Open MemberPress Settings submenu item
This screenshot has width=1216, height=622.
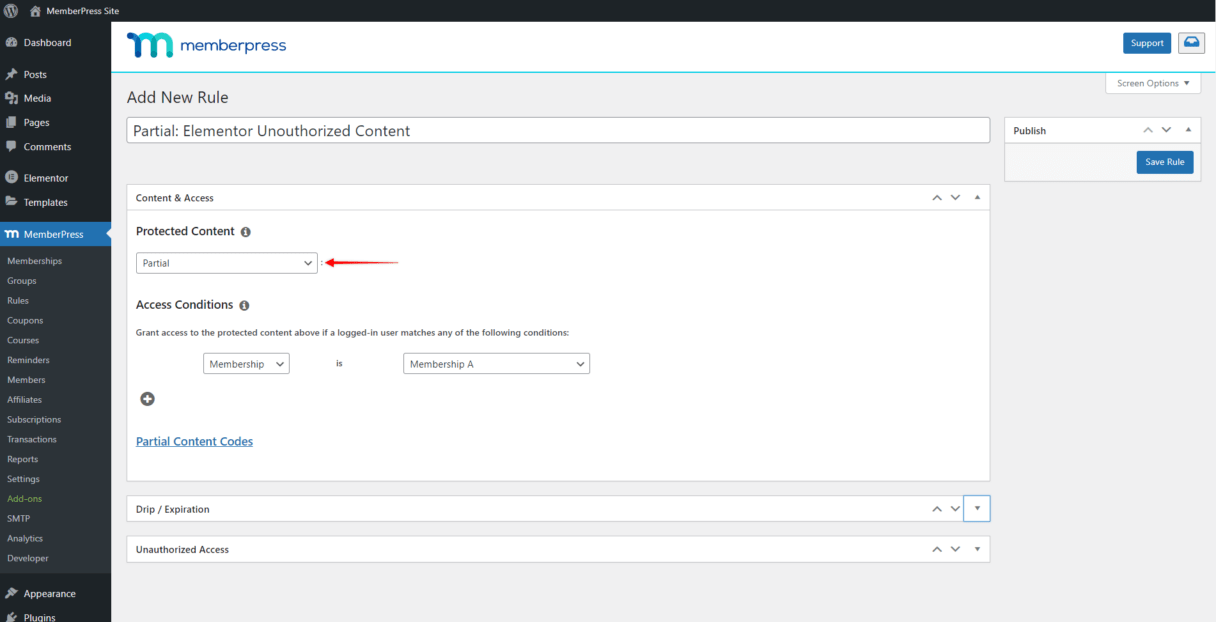coord(23,479)
